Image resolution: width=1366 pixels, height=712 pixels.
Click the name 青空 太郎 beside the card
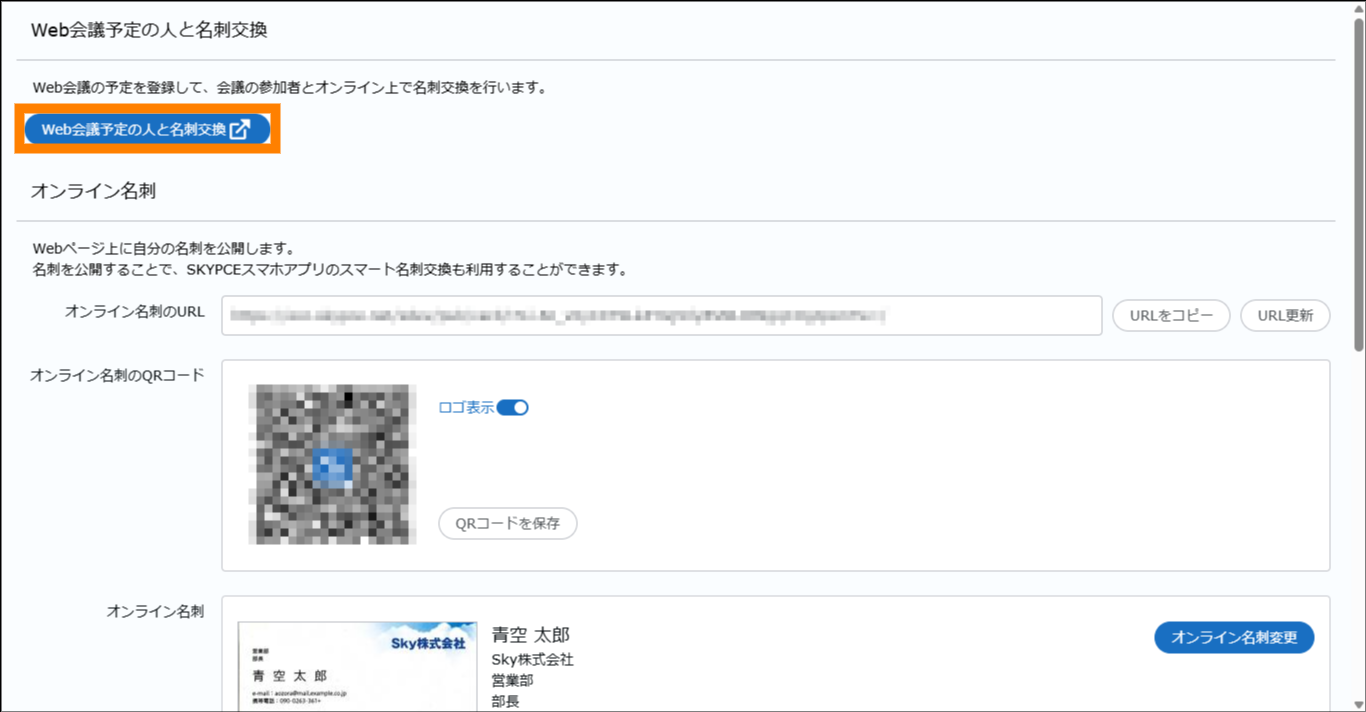[530, 635]
